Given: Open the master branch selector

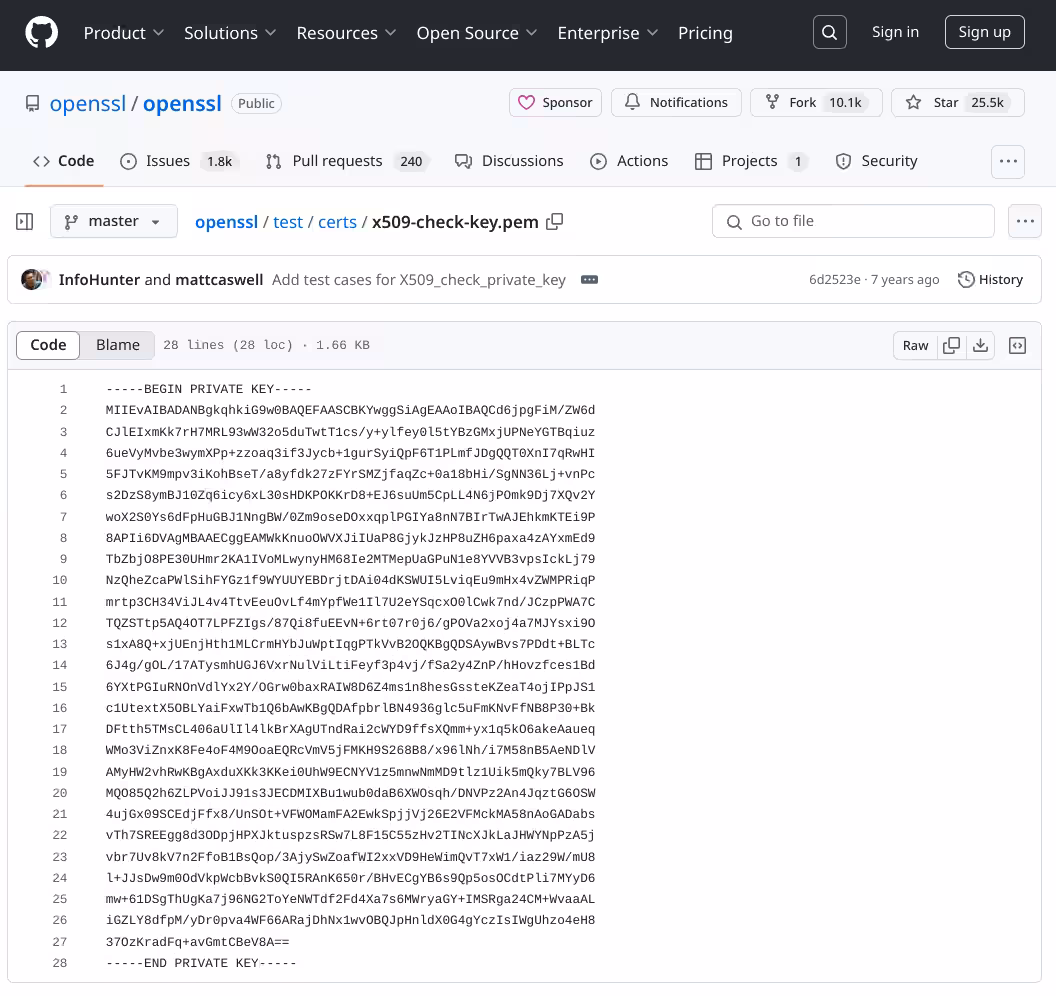Looking at the screenshot, I should tap(113, 221).
